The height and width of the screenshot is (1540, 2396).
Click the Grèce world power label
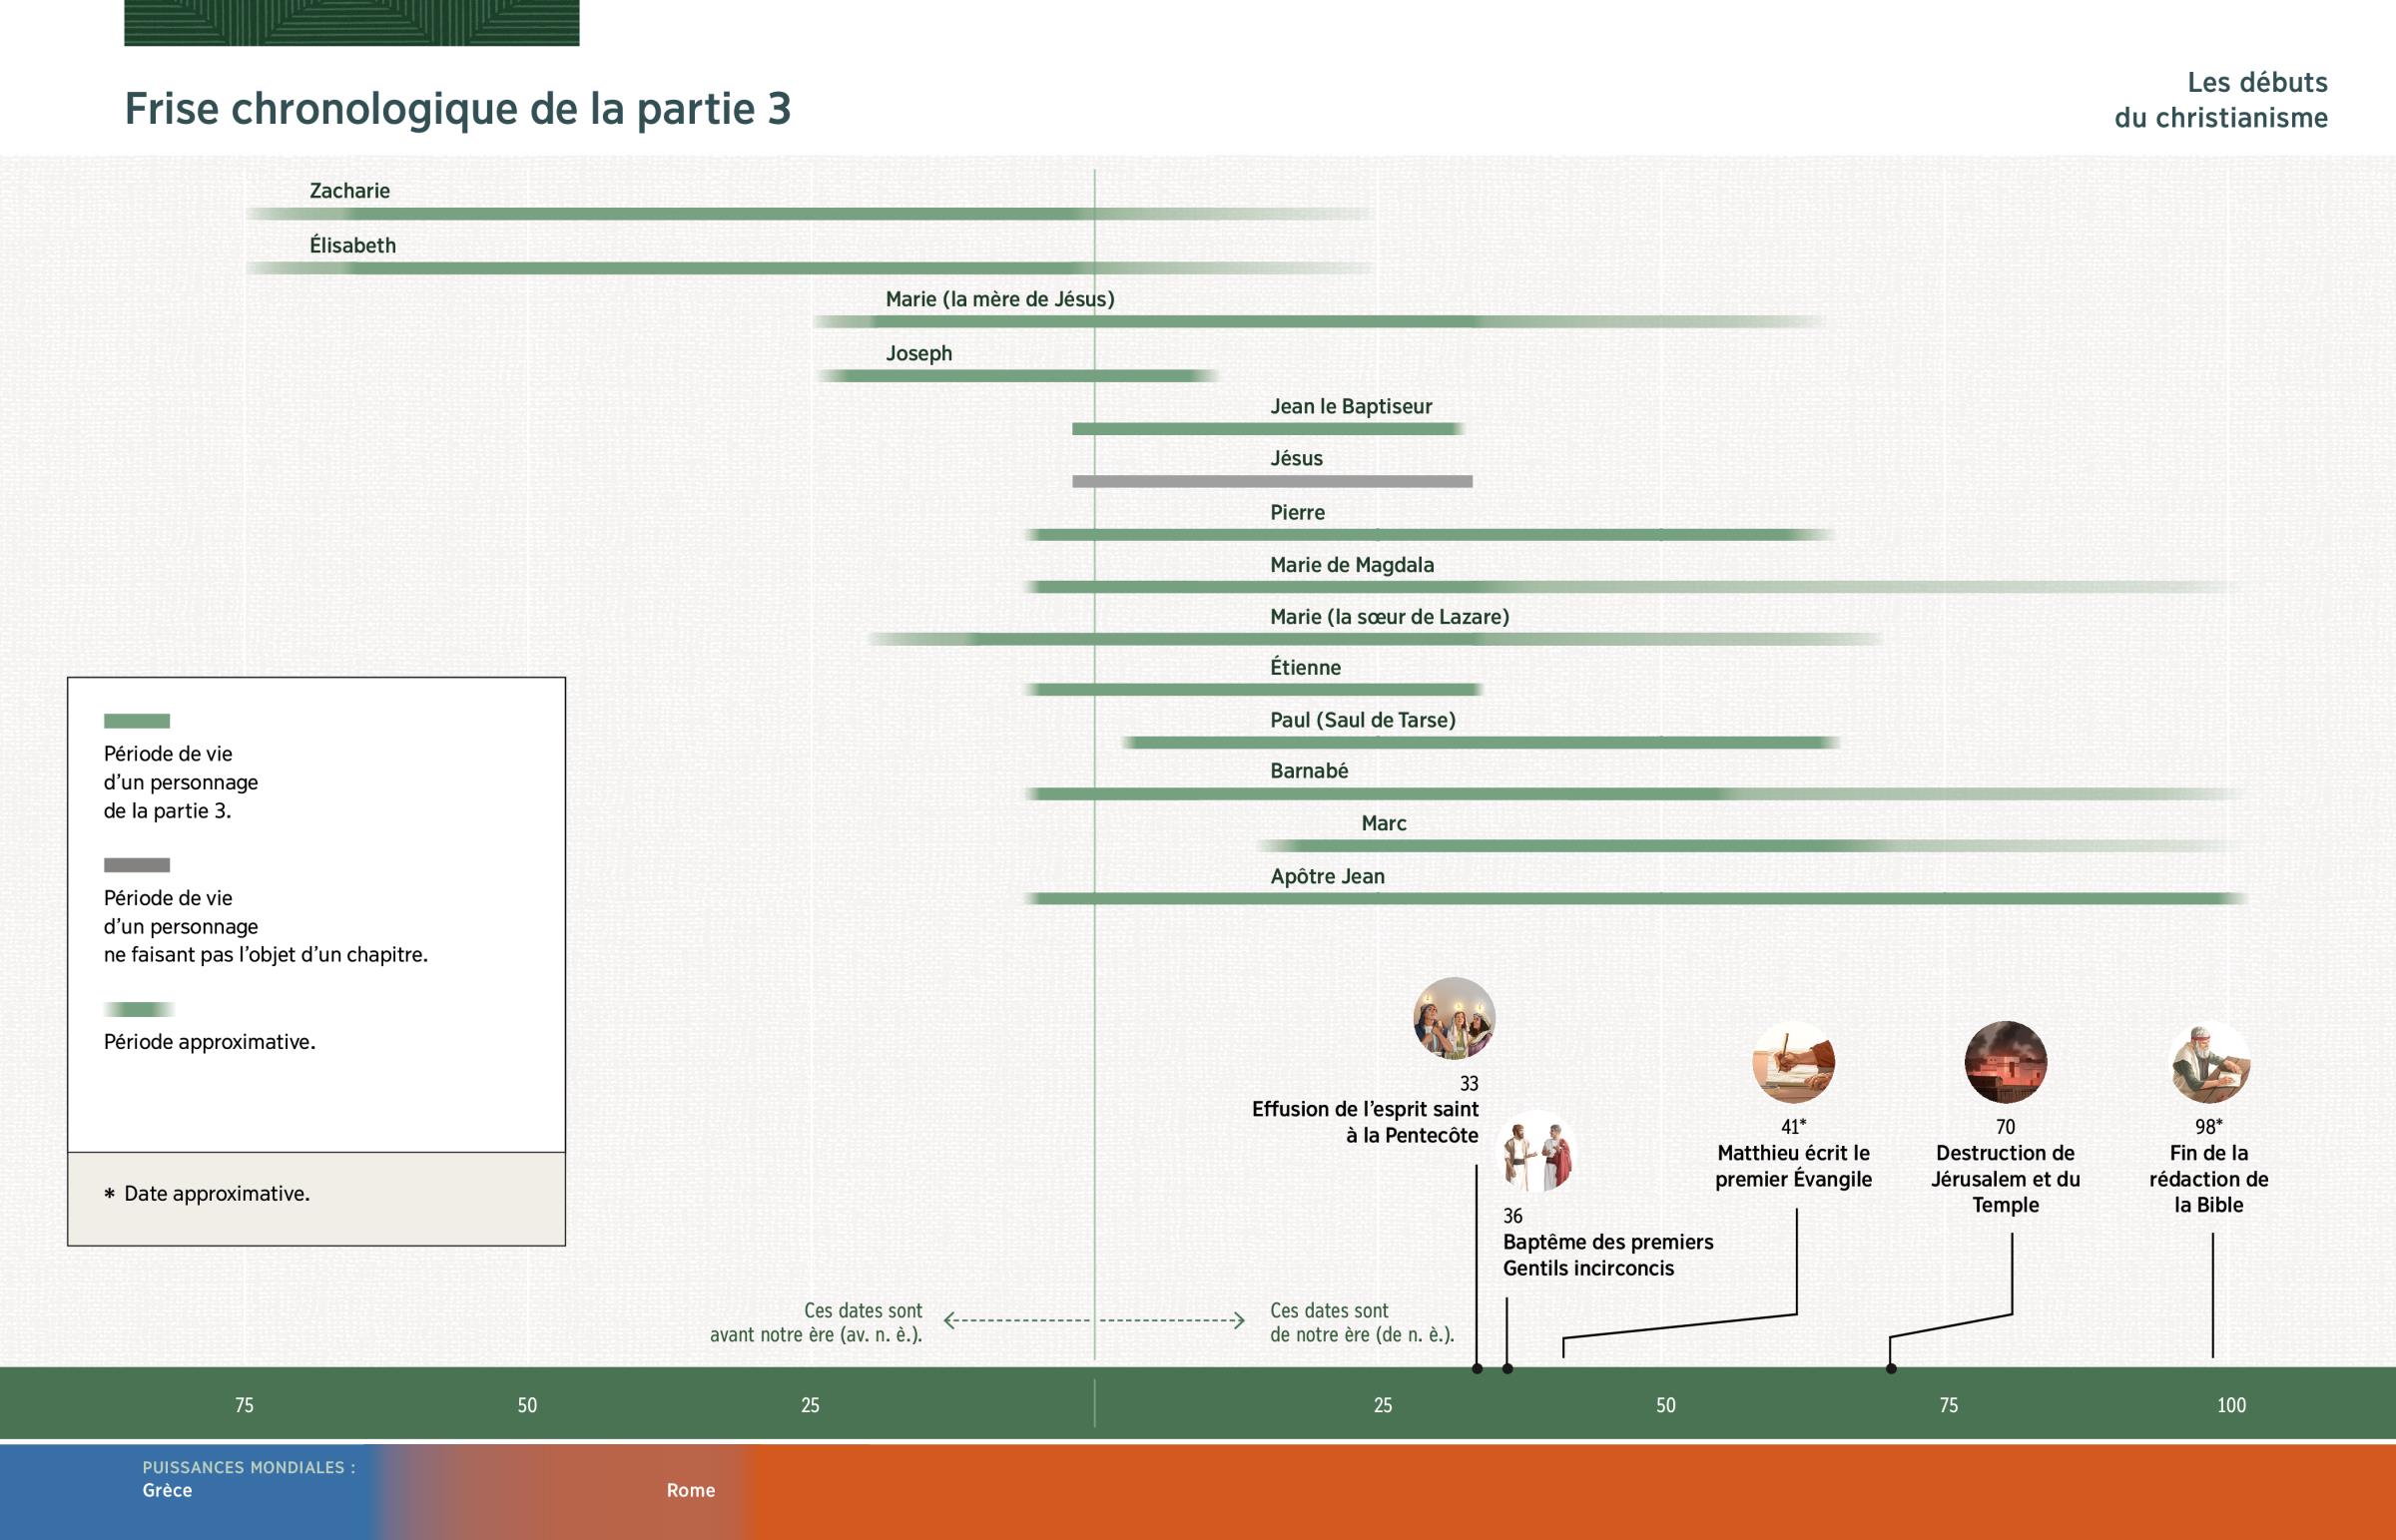coord(167,1490)
